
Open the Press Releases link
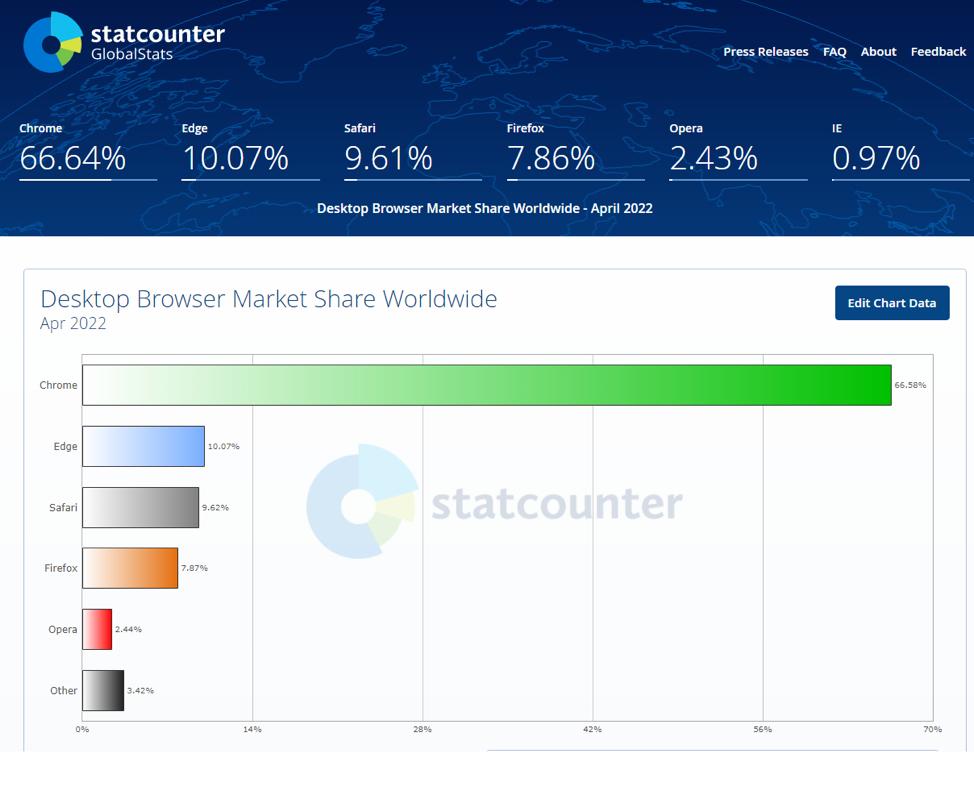coord(765,52)
